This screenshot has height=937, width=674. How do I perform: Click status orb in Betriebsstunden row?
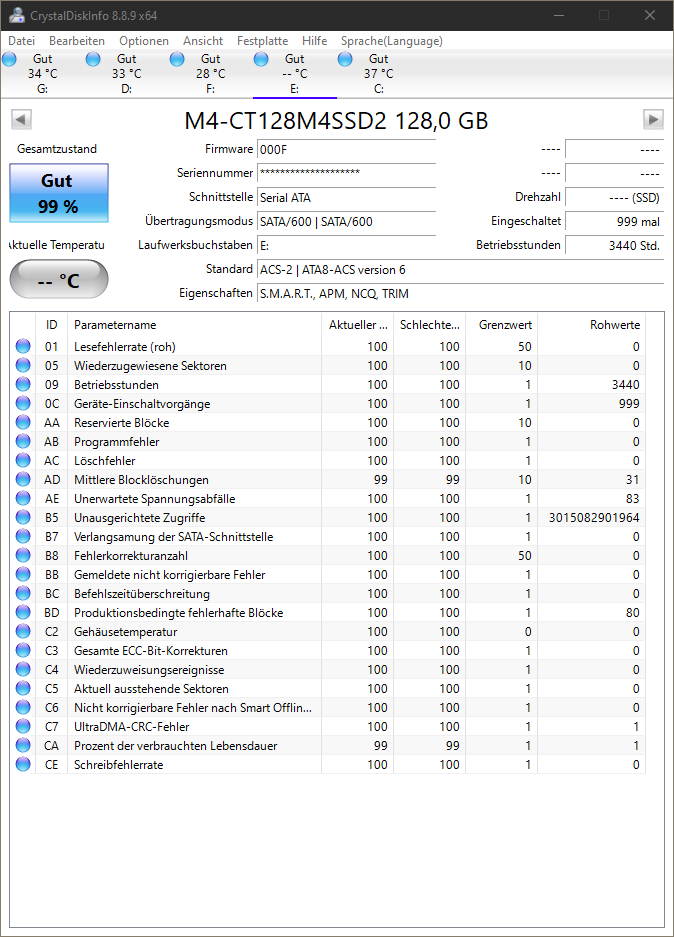[23, 384]
